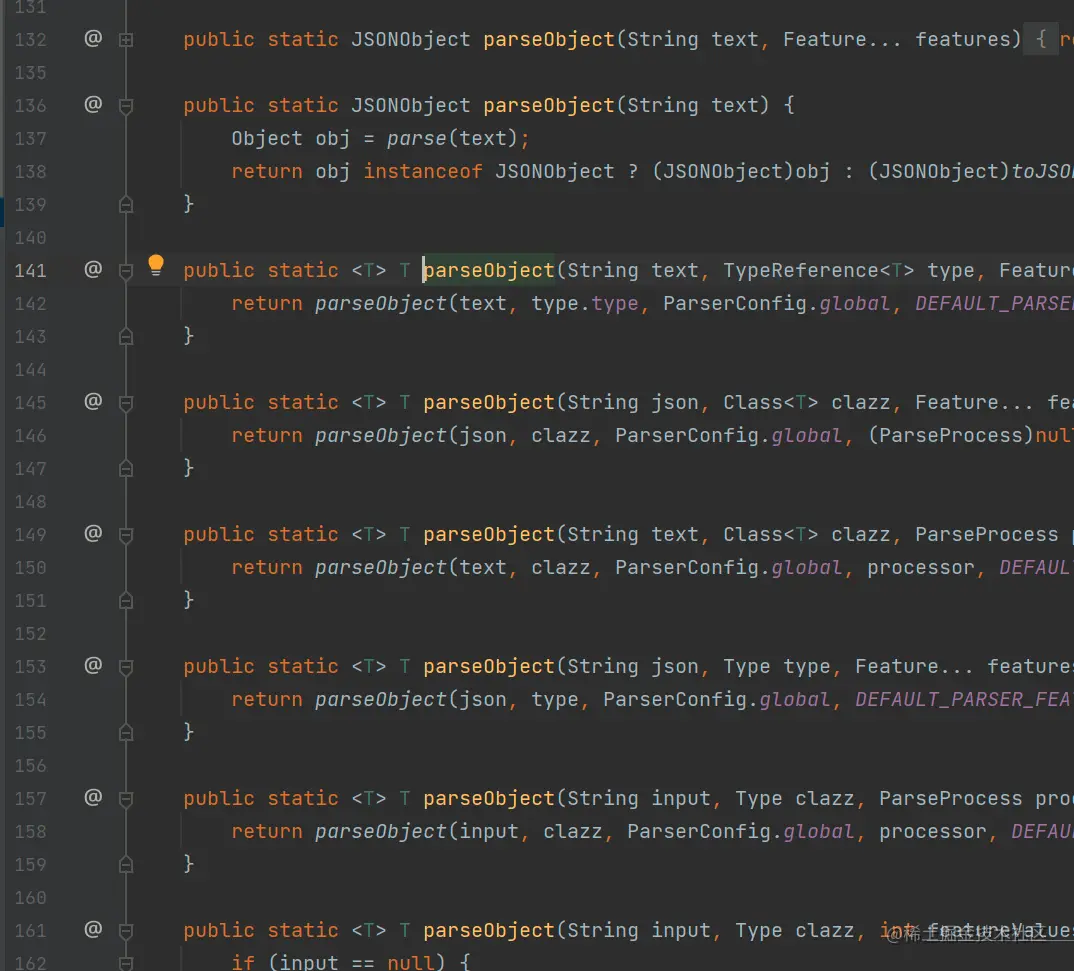Viewport: 1074px width, 971px height.
Task: Click the fold end marker on line 143
Action: (x=126, y=336)
